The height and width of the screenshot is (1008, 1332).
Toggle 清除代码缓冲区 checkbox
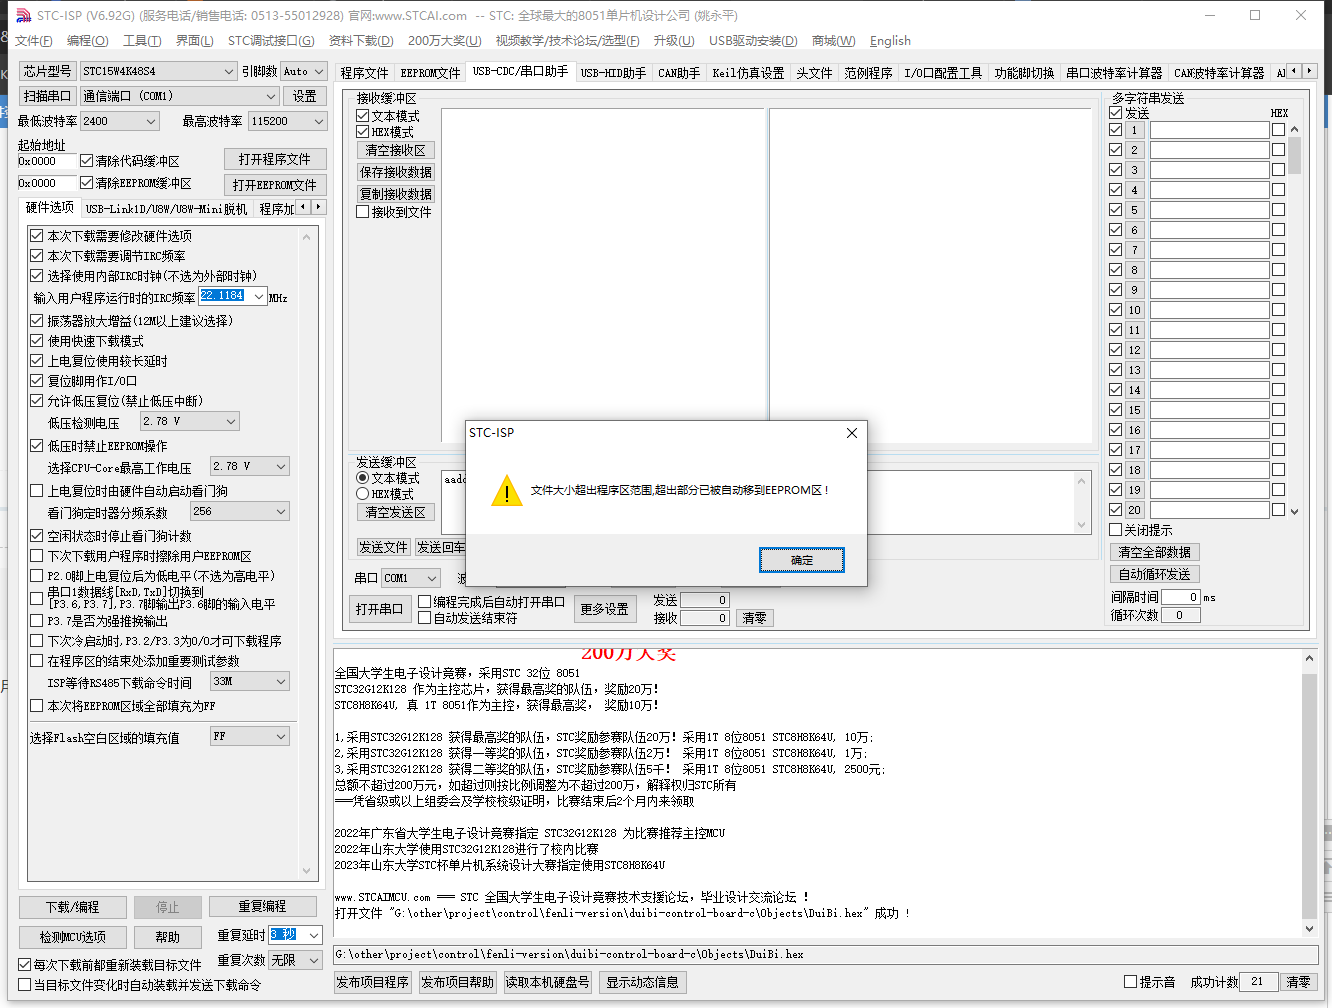(87, 161)
